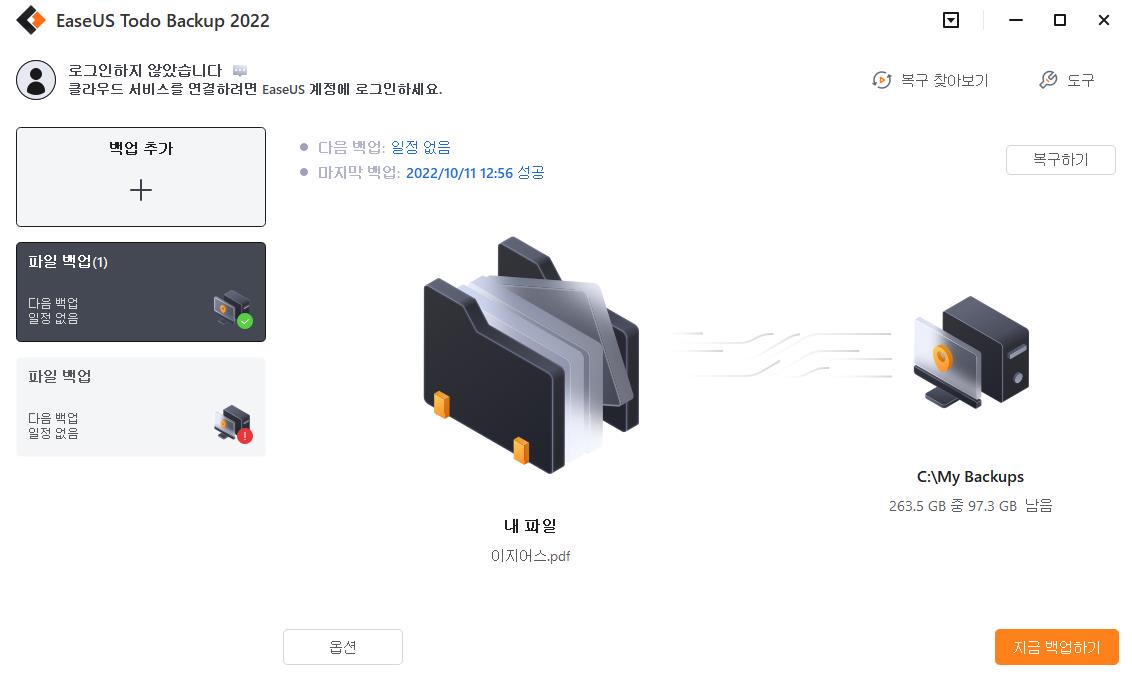
Task: Minimize the EaseUS Todo Backup window
Action: pos(1016,20)
